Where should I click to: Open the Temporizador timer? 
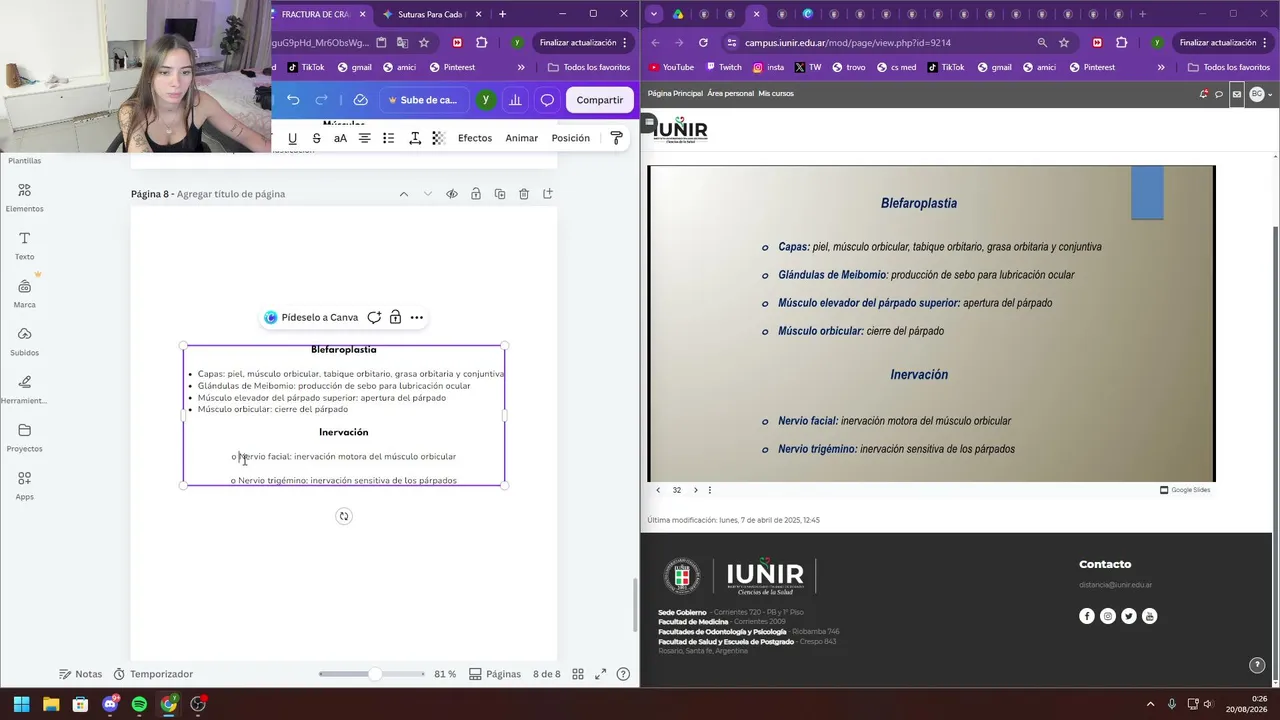point(153,674)
